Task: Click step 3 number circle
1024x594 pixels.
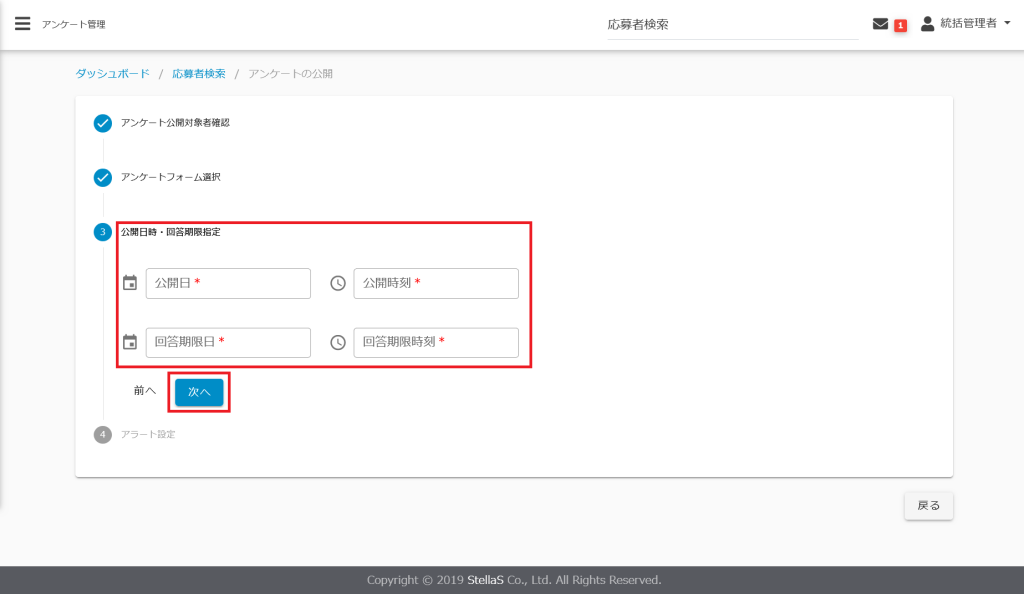Action: [x=102, y=232]
